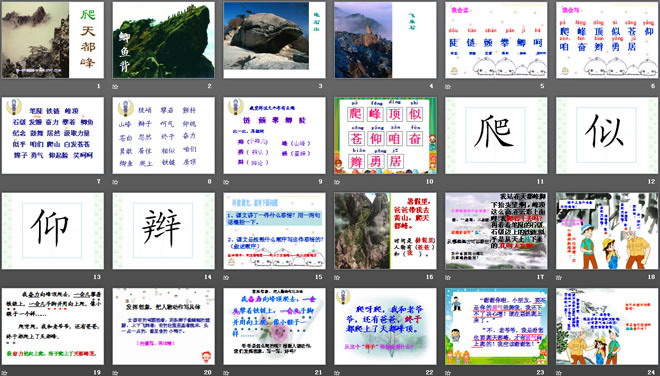Select slide 14 showing the character 辫

(164, 231)
